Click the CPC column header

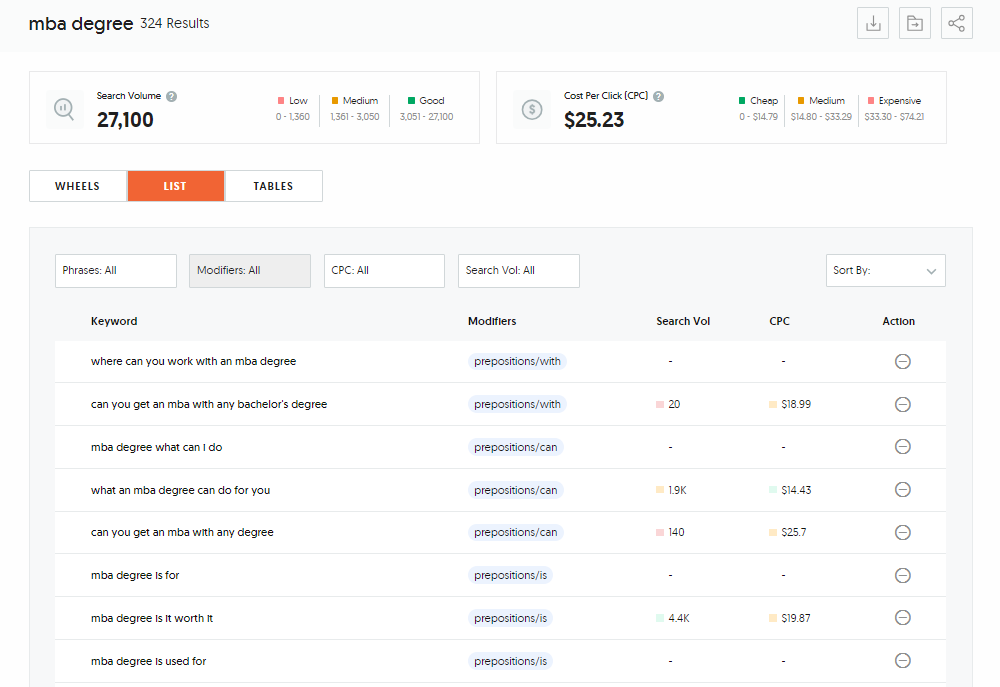779,321
